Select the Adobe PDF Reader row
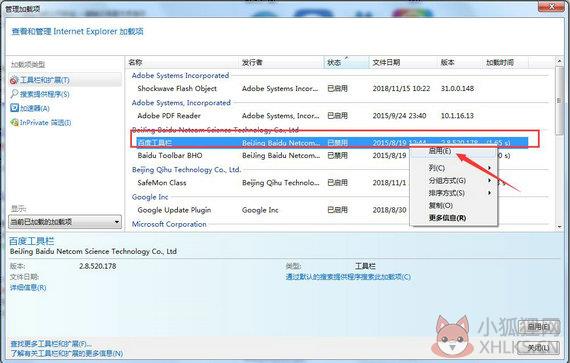This screenshot has height=363, width=570. [x=332, y=116]
